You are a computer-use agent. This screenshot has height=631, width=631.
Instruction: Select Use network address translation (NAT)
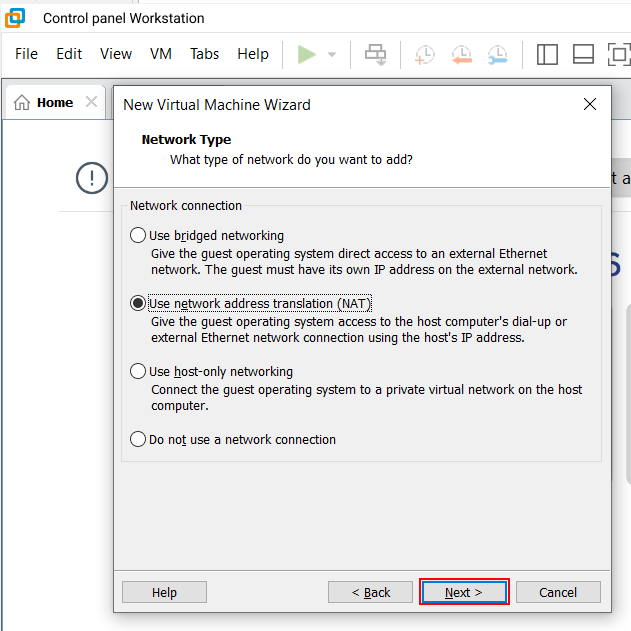pyautogui.click(x=138, y=304)
